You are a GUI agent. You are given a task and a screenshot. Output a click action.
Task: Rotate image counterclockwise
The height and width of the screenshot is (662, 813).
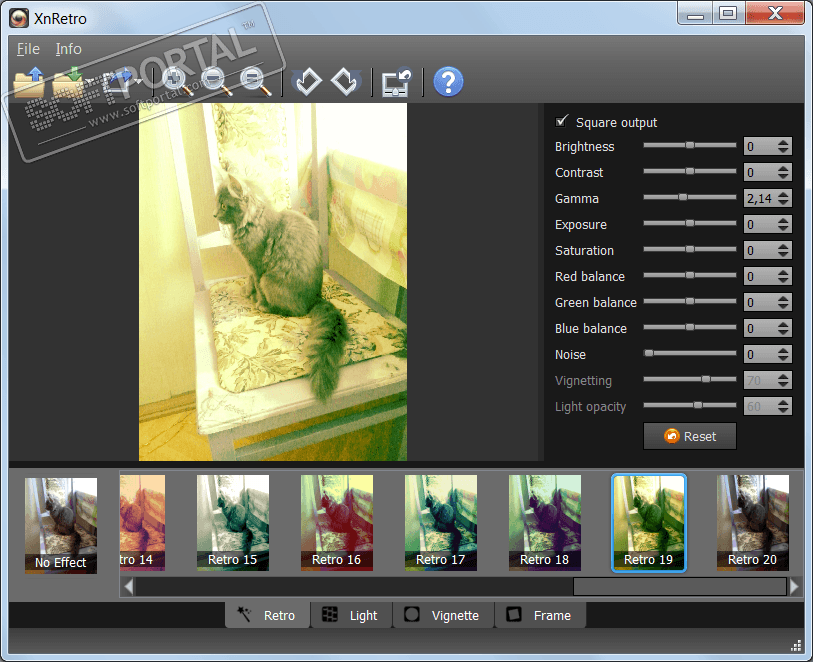click(306, 82)
